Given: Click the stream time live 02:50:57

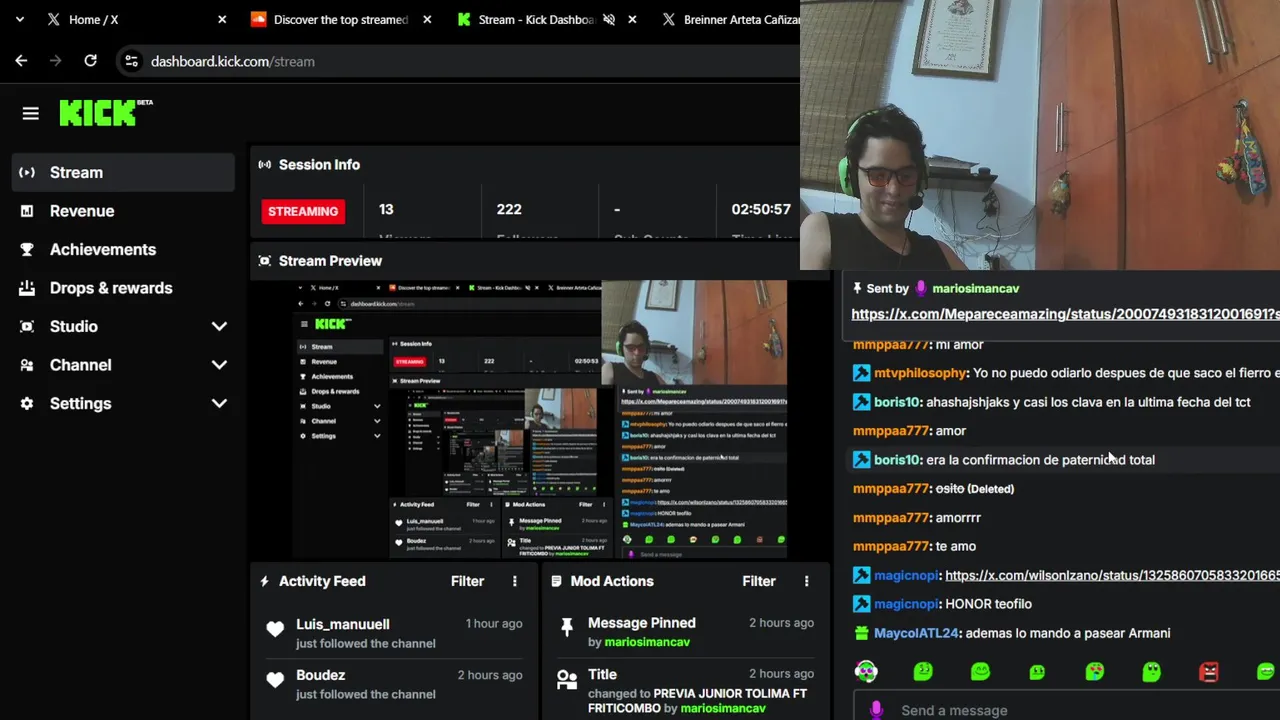Looking at the screenshot, I should (x=761, y=209).
